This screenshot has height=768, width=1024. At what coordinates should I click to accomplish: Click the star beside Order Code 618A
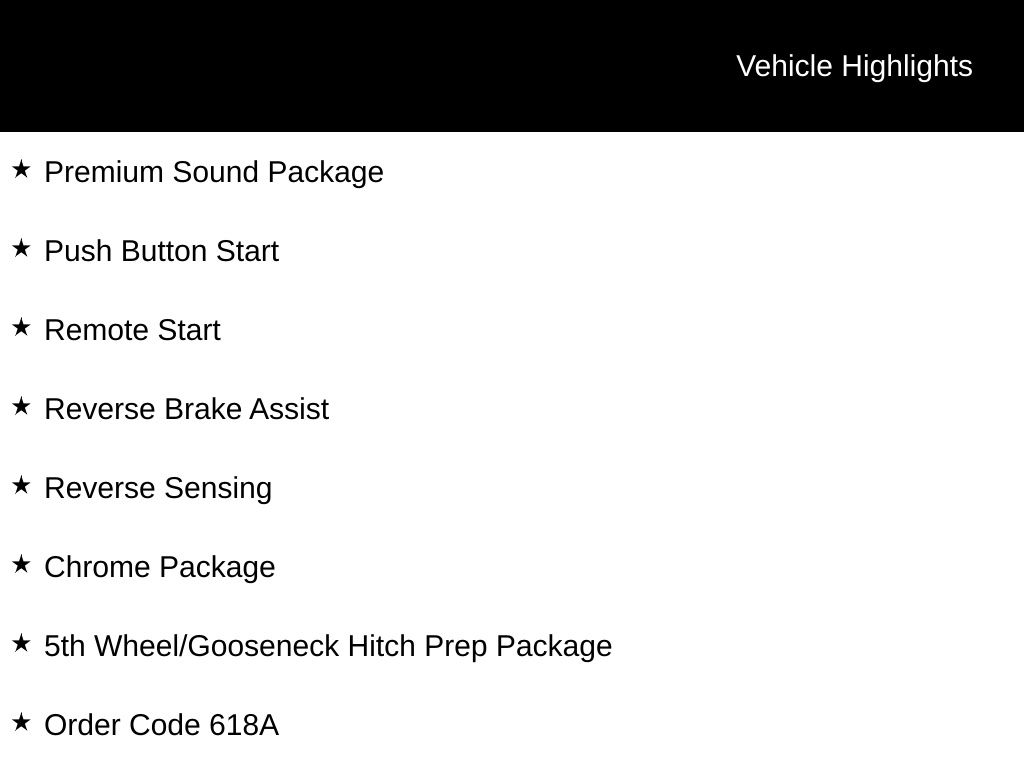point(21,722)
